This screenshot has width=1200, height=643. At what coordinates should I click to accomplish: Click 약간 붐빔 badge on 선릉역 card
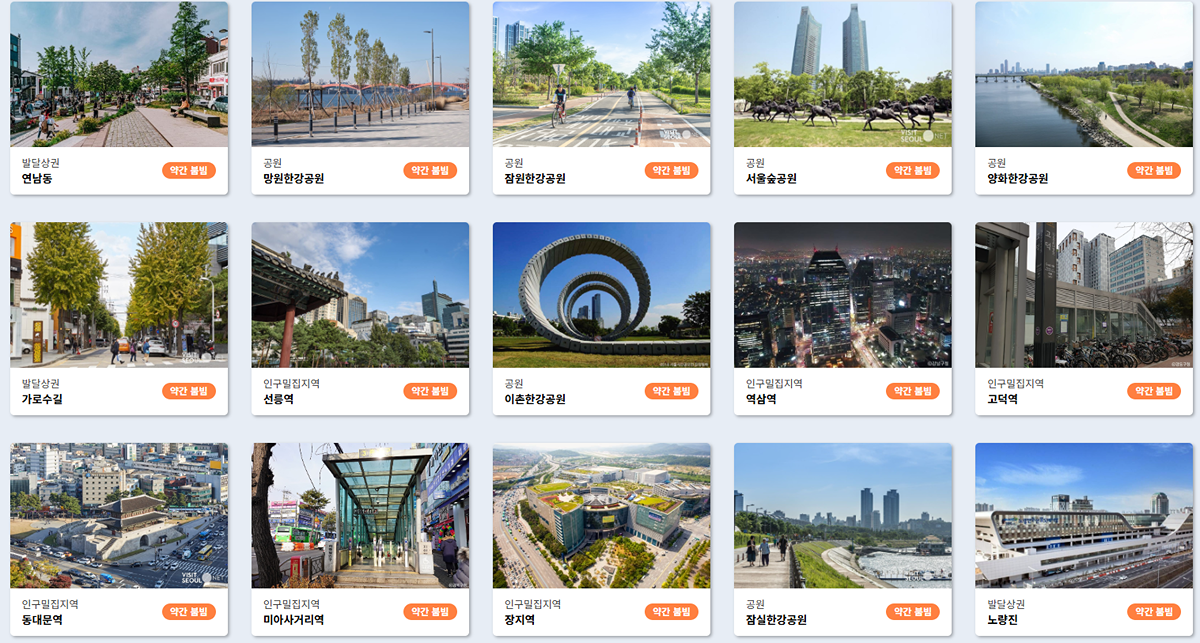click(430, 391)
